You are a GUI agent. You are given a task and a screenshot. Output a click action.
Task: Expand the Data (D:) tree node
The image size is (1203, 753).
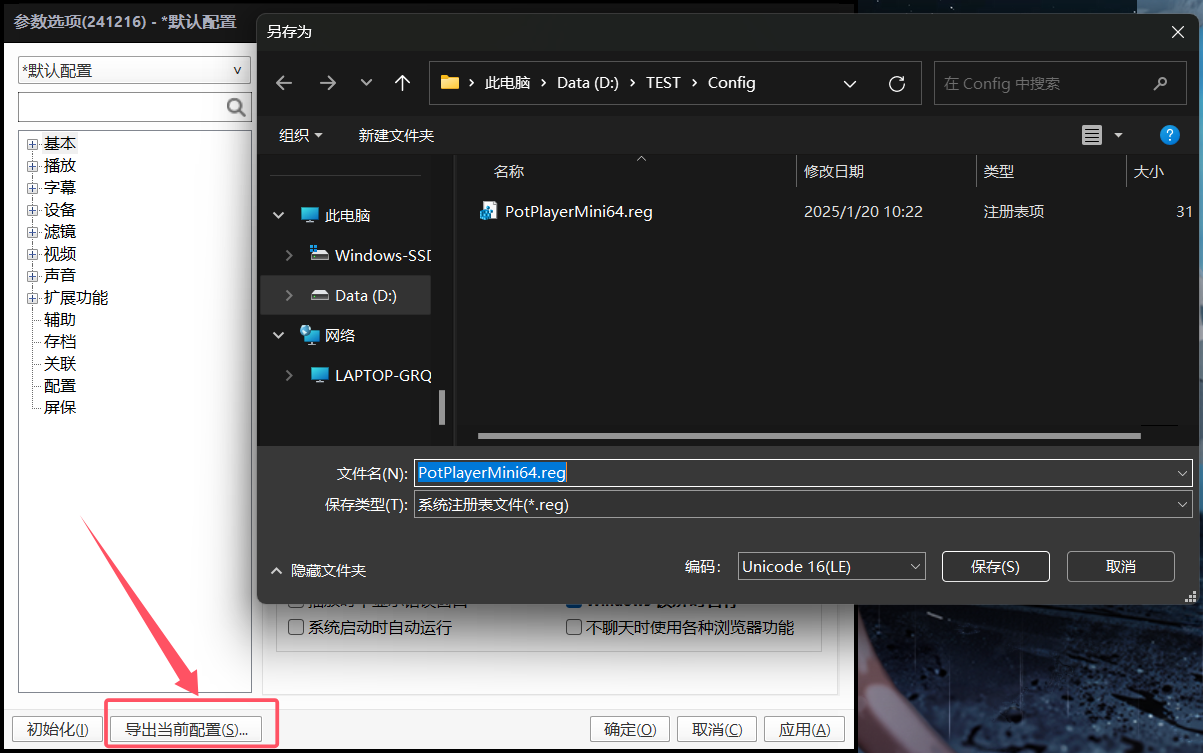tap(289, 295)
